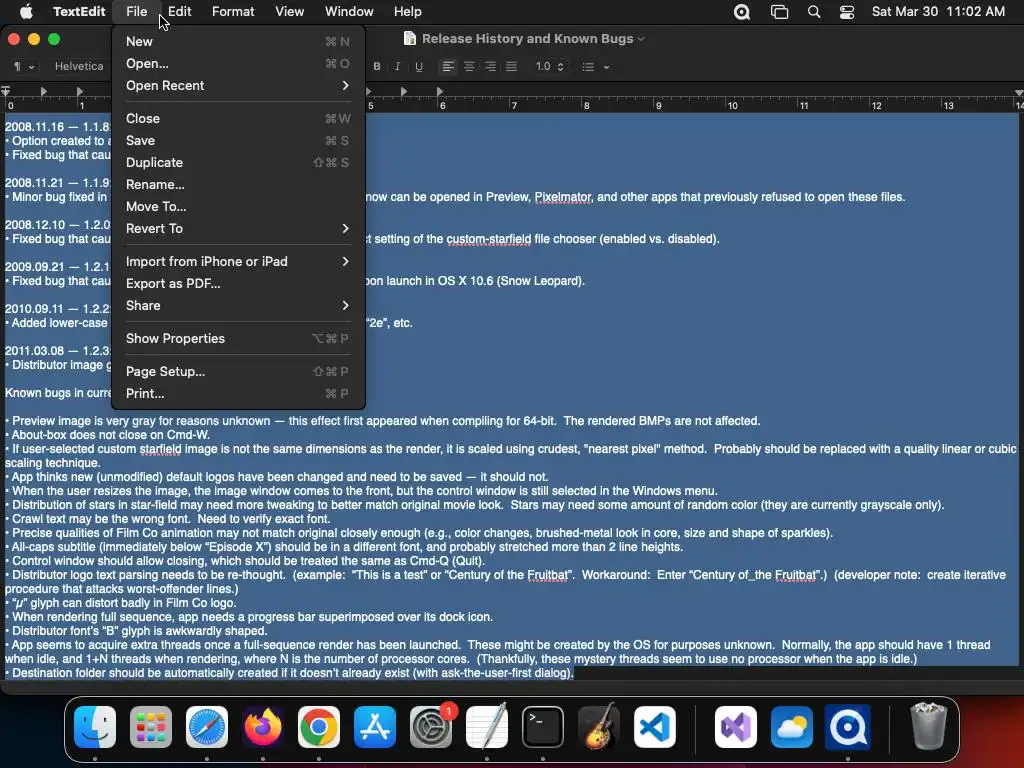Viewport: 1024px width, 768px height.
Task: Choose New from the File menu
Action: tap(238, 41)
